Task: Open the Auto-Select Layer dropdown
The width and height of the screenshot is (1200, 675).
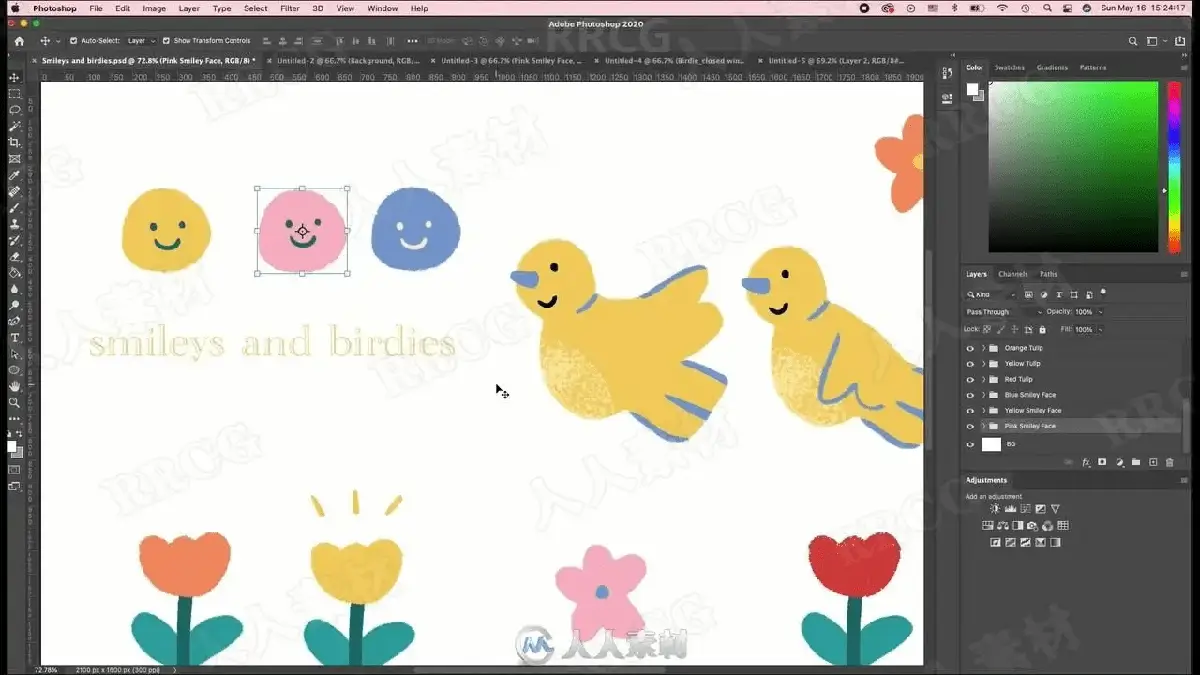Action: click(x=139, y=41)
